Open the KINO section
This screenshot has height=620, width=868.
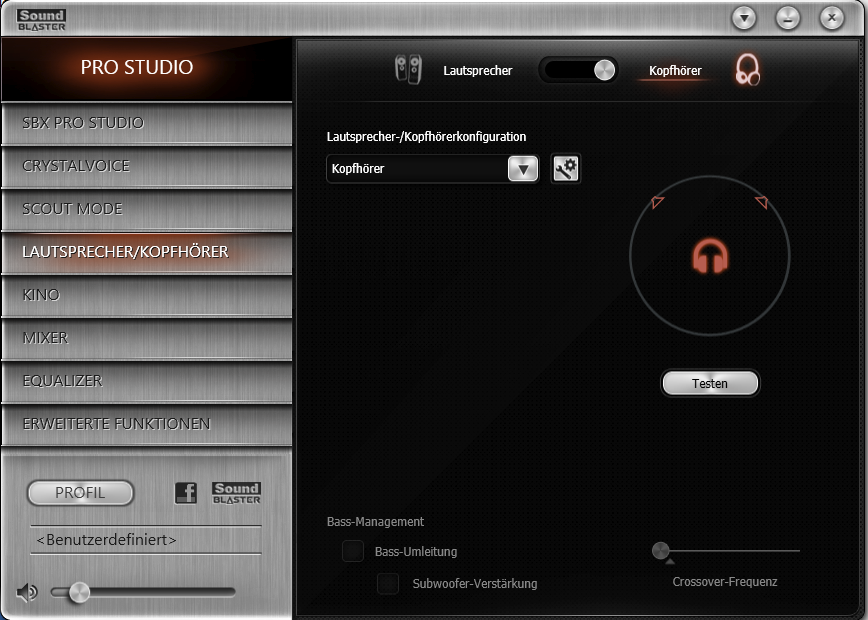147,295
